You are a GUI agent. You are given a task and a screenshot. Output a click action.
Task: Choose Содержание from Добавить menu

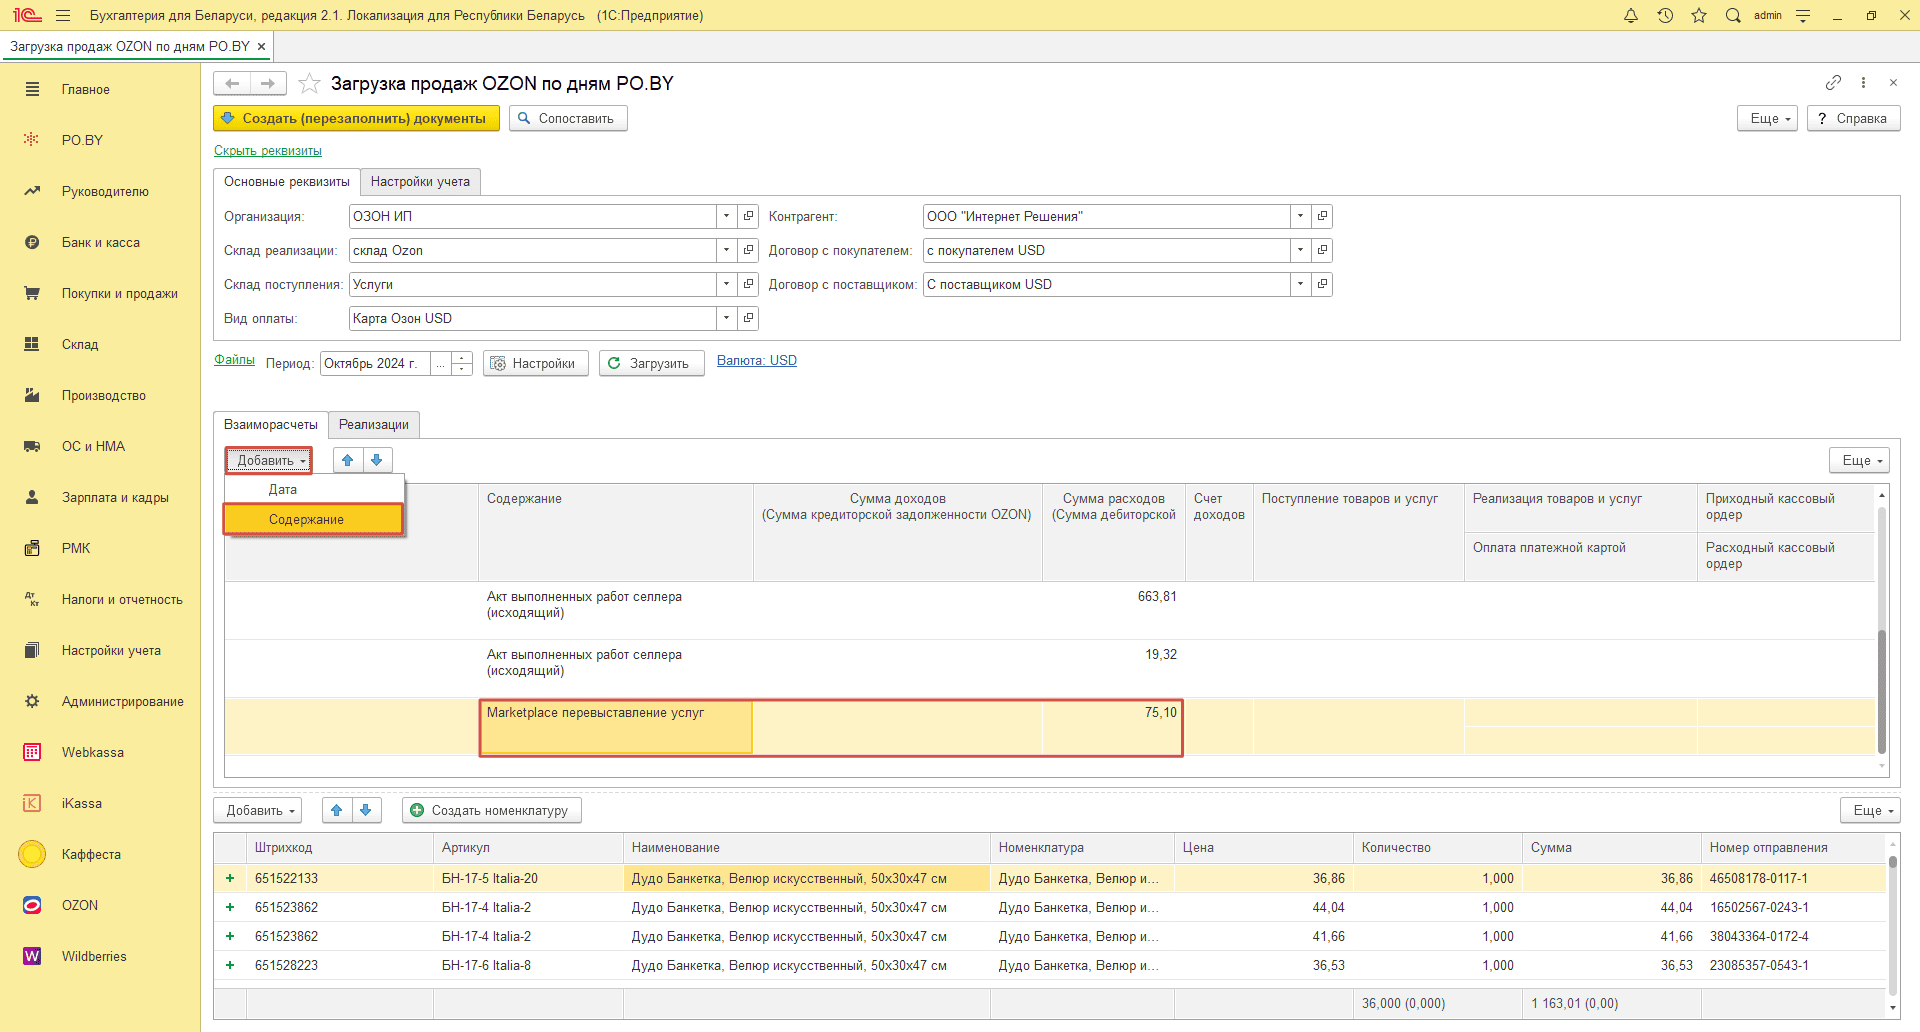coord(314,519)
